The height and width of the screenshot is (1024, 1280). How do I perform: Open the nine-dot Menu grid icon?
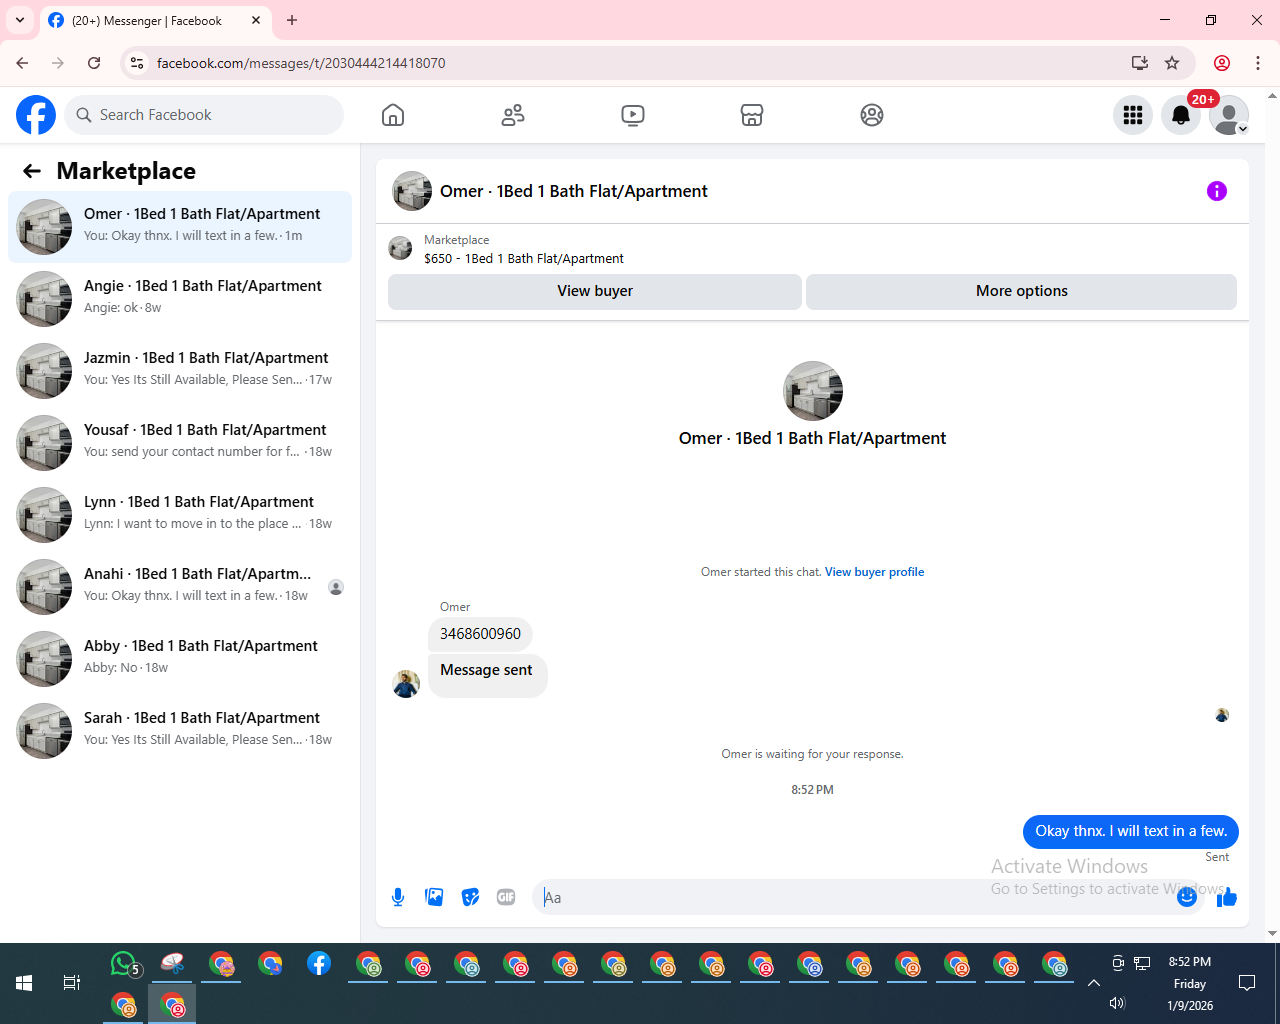pos(1133,115)
